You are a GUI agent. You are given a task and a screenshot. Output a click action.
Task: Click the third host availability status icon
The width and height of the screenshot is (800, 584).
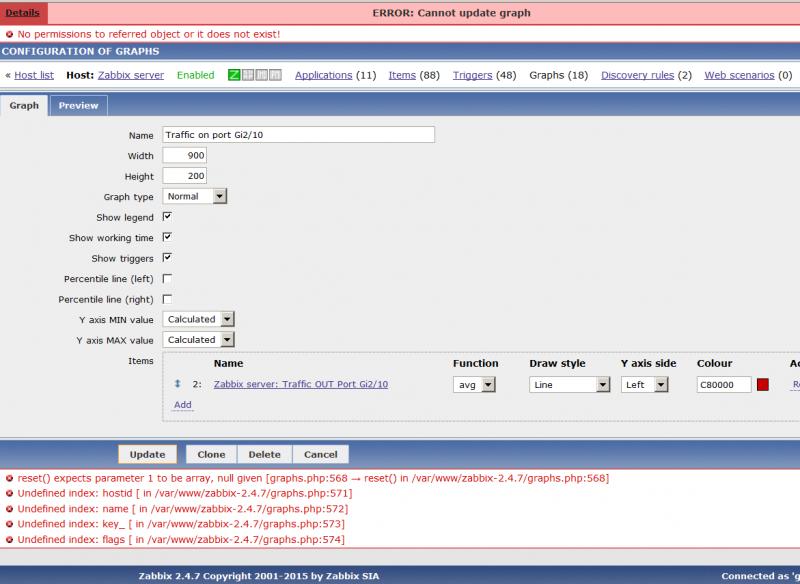coord(262,75)
